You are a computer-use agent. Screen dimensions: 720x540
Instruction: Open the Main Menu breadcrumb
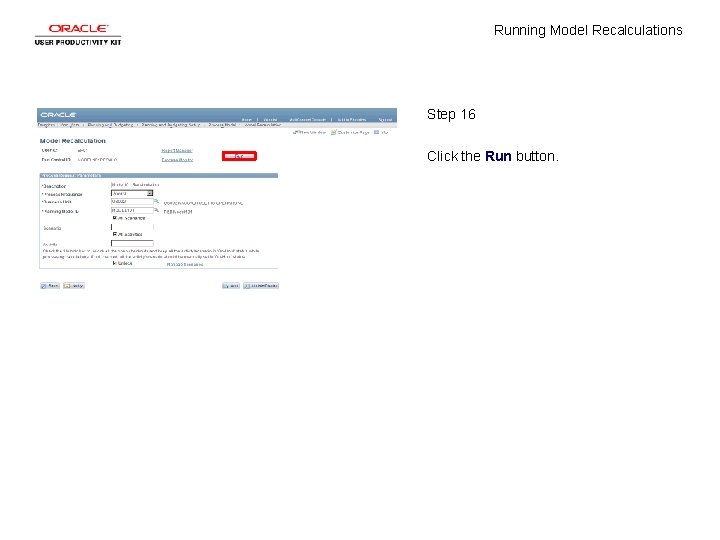tap(70, 125)
